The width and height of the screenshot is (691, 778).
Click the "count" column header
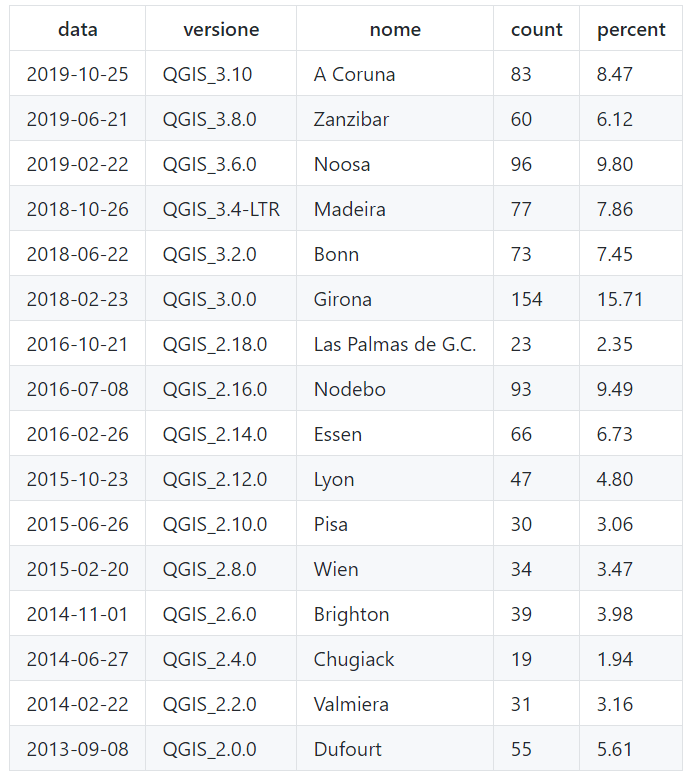click(x=537, y=30)
